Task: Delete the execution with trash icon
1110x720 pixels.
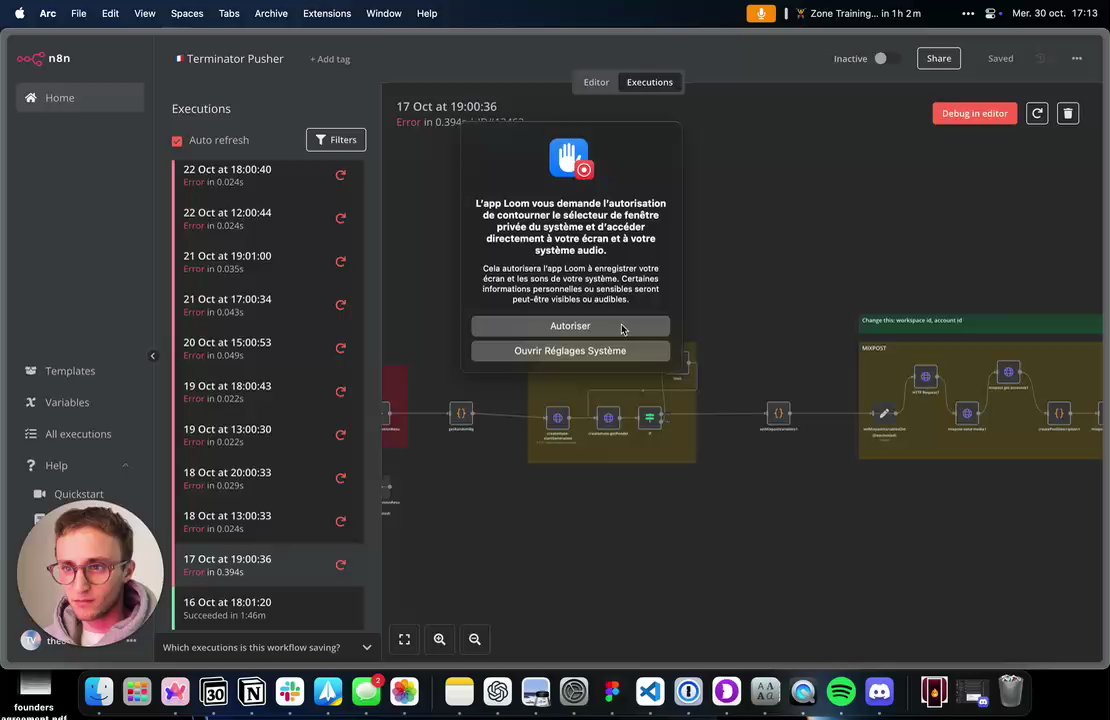Action: pyautogui.click(x=1068, y=113)
